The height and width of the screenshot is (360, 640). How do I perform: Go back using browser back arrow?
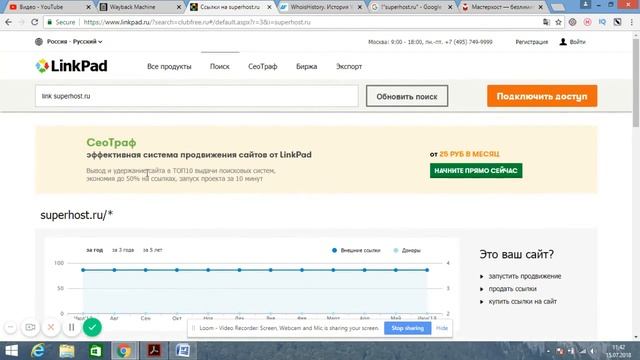coord(9,22)
